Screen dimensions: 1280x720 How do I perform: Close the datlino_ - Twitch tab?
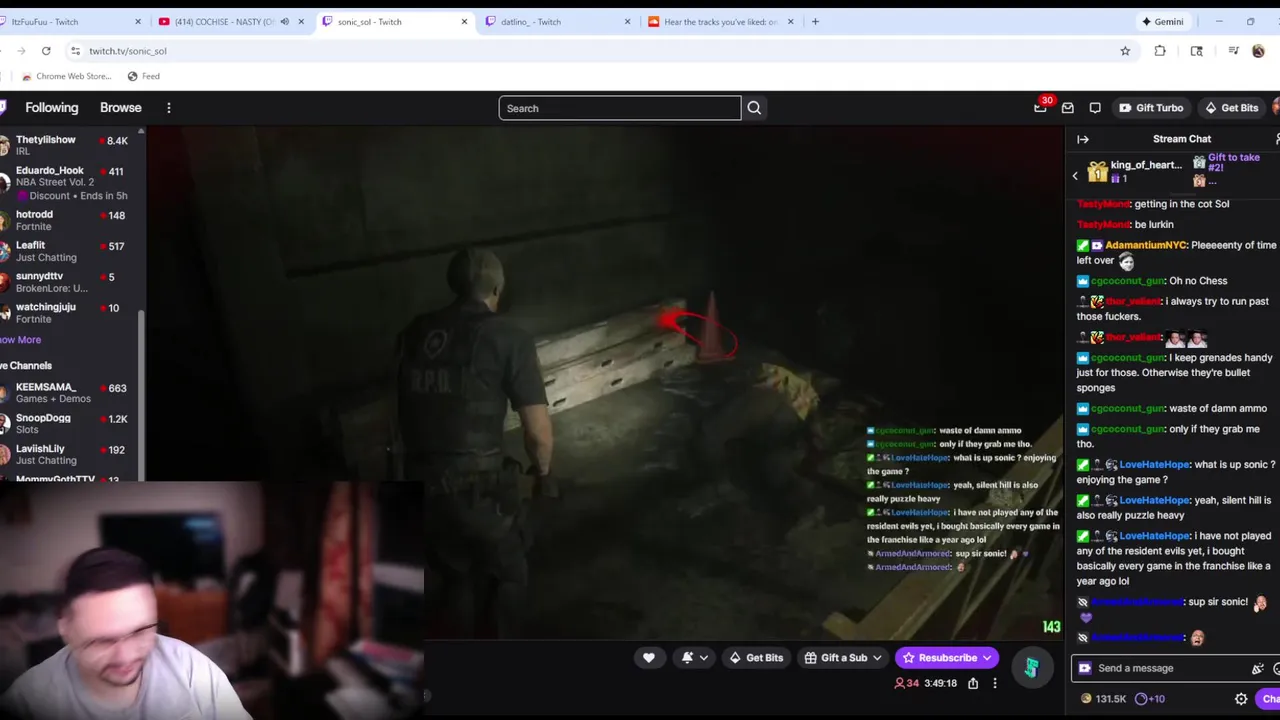(x=627, y=22)
